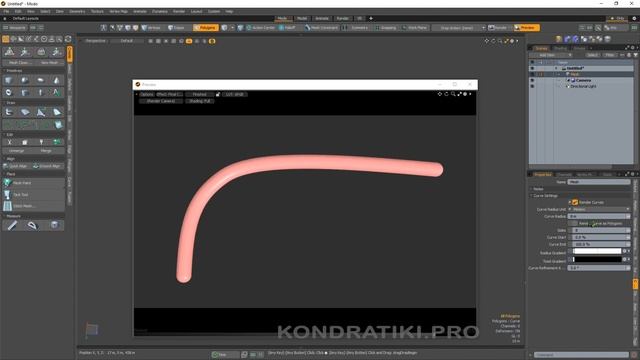Click the Mesh Paint tool
This screenshot has height=360, width=640.
33,183
